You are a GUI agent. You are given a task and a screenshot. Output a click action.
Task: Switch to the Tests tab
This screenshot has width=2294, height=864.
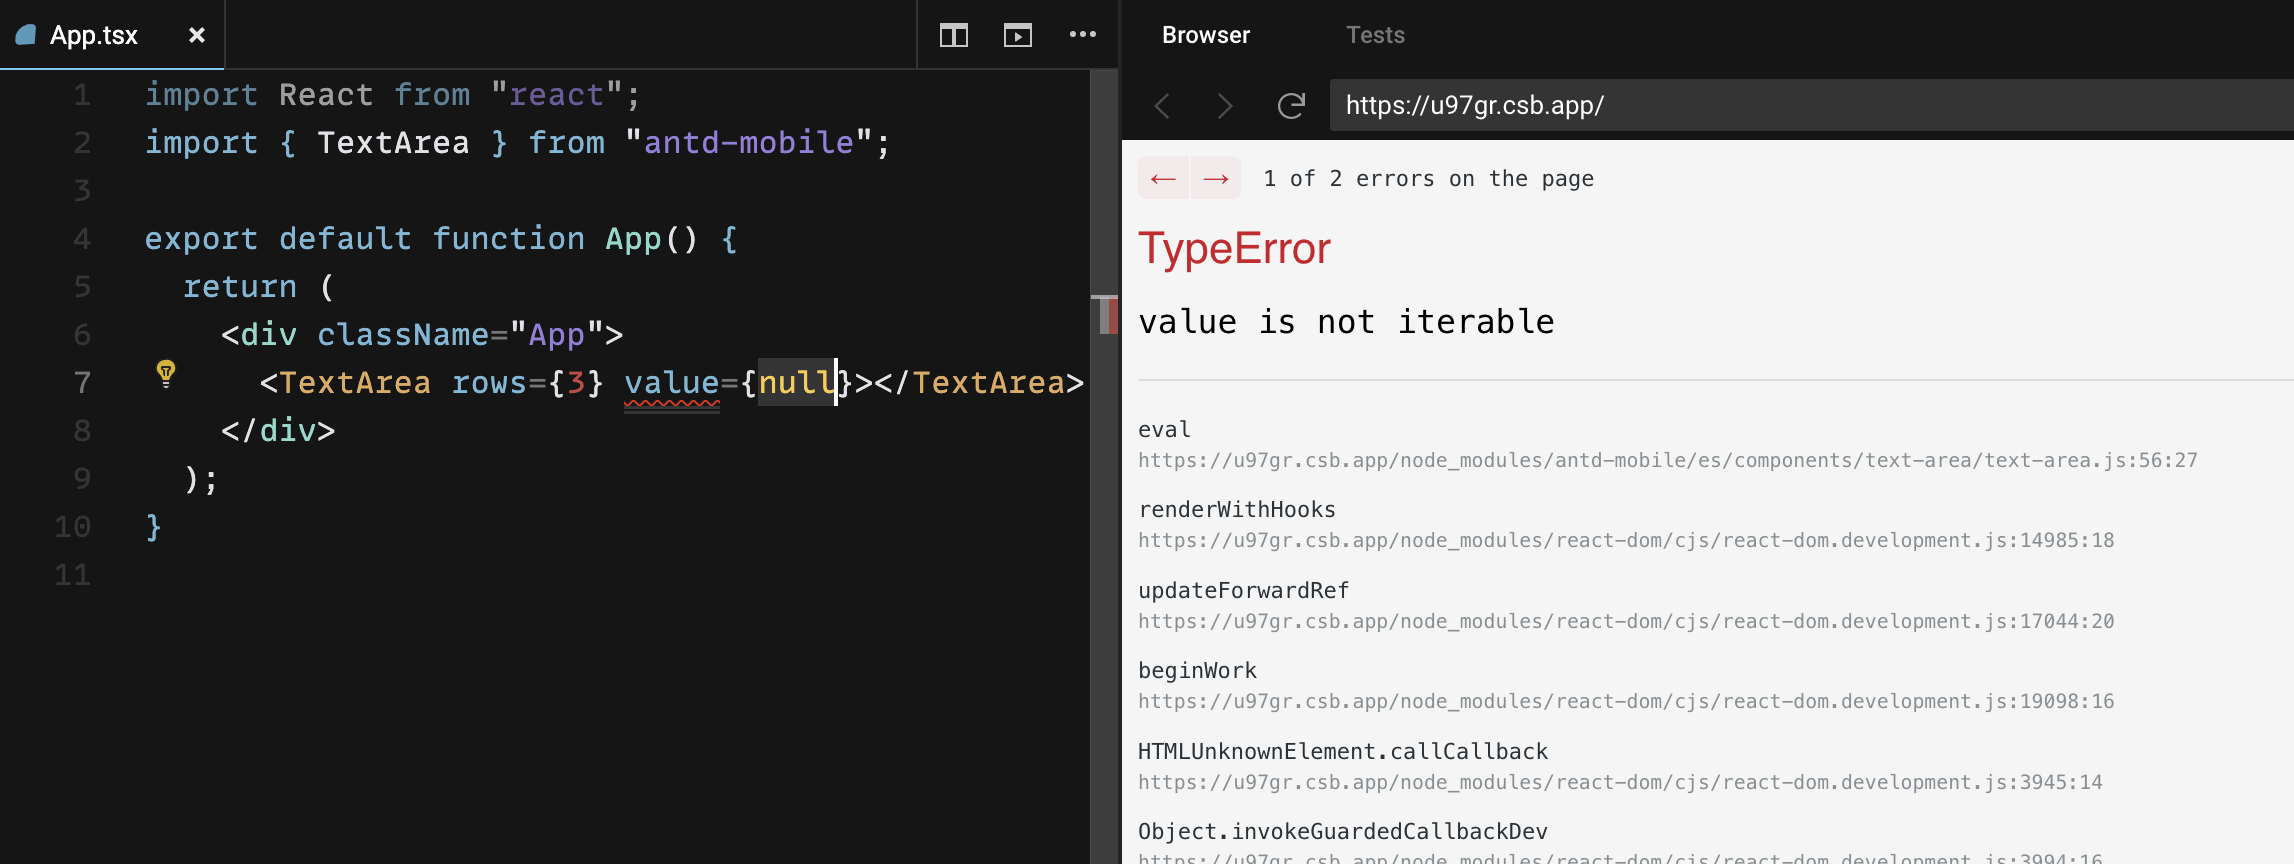pyautogui.click(x=1375, y=35)
